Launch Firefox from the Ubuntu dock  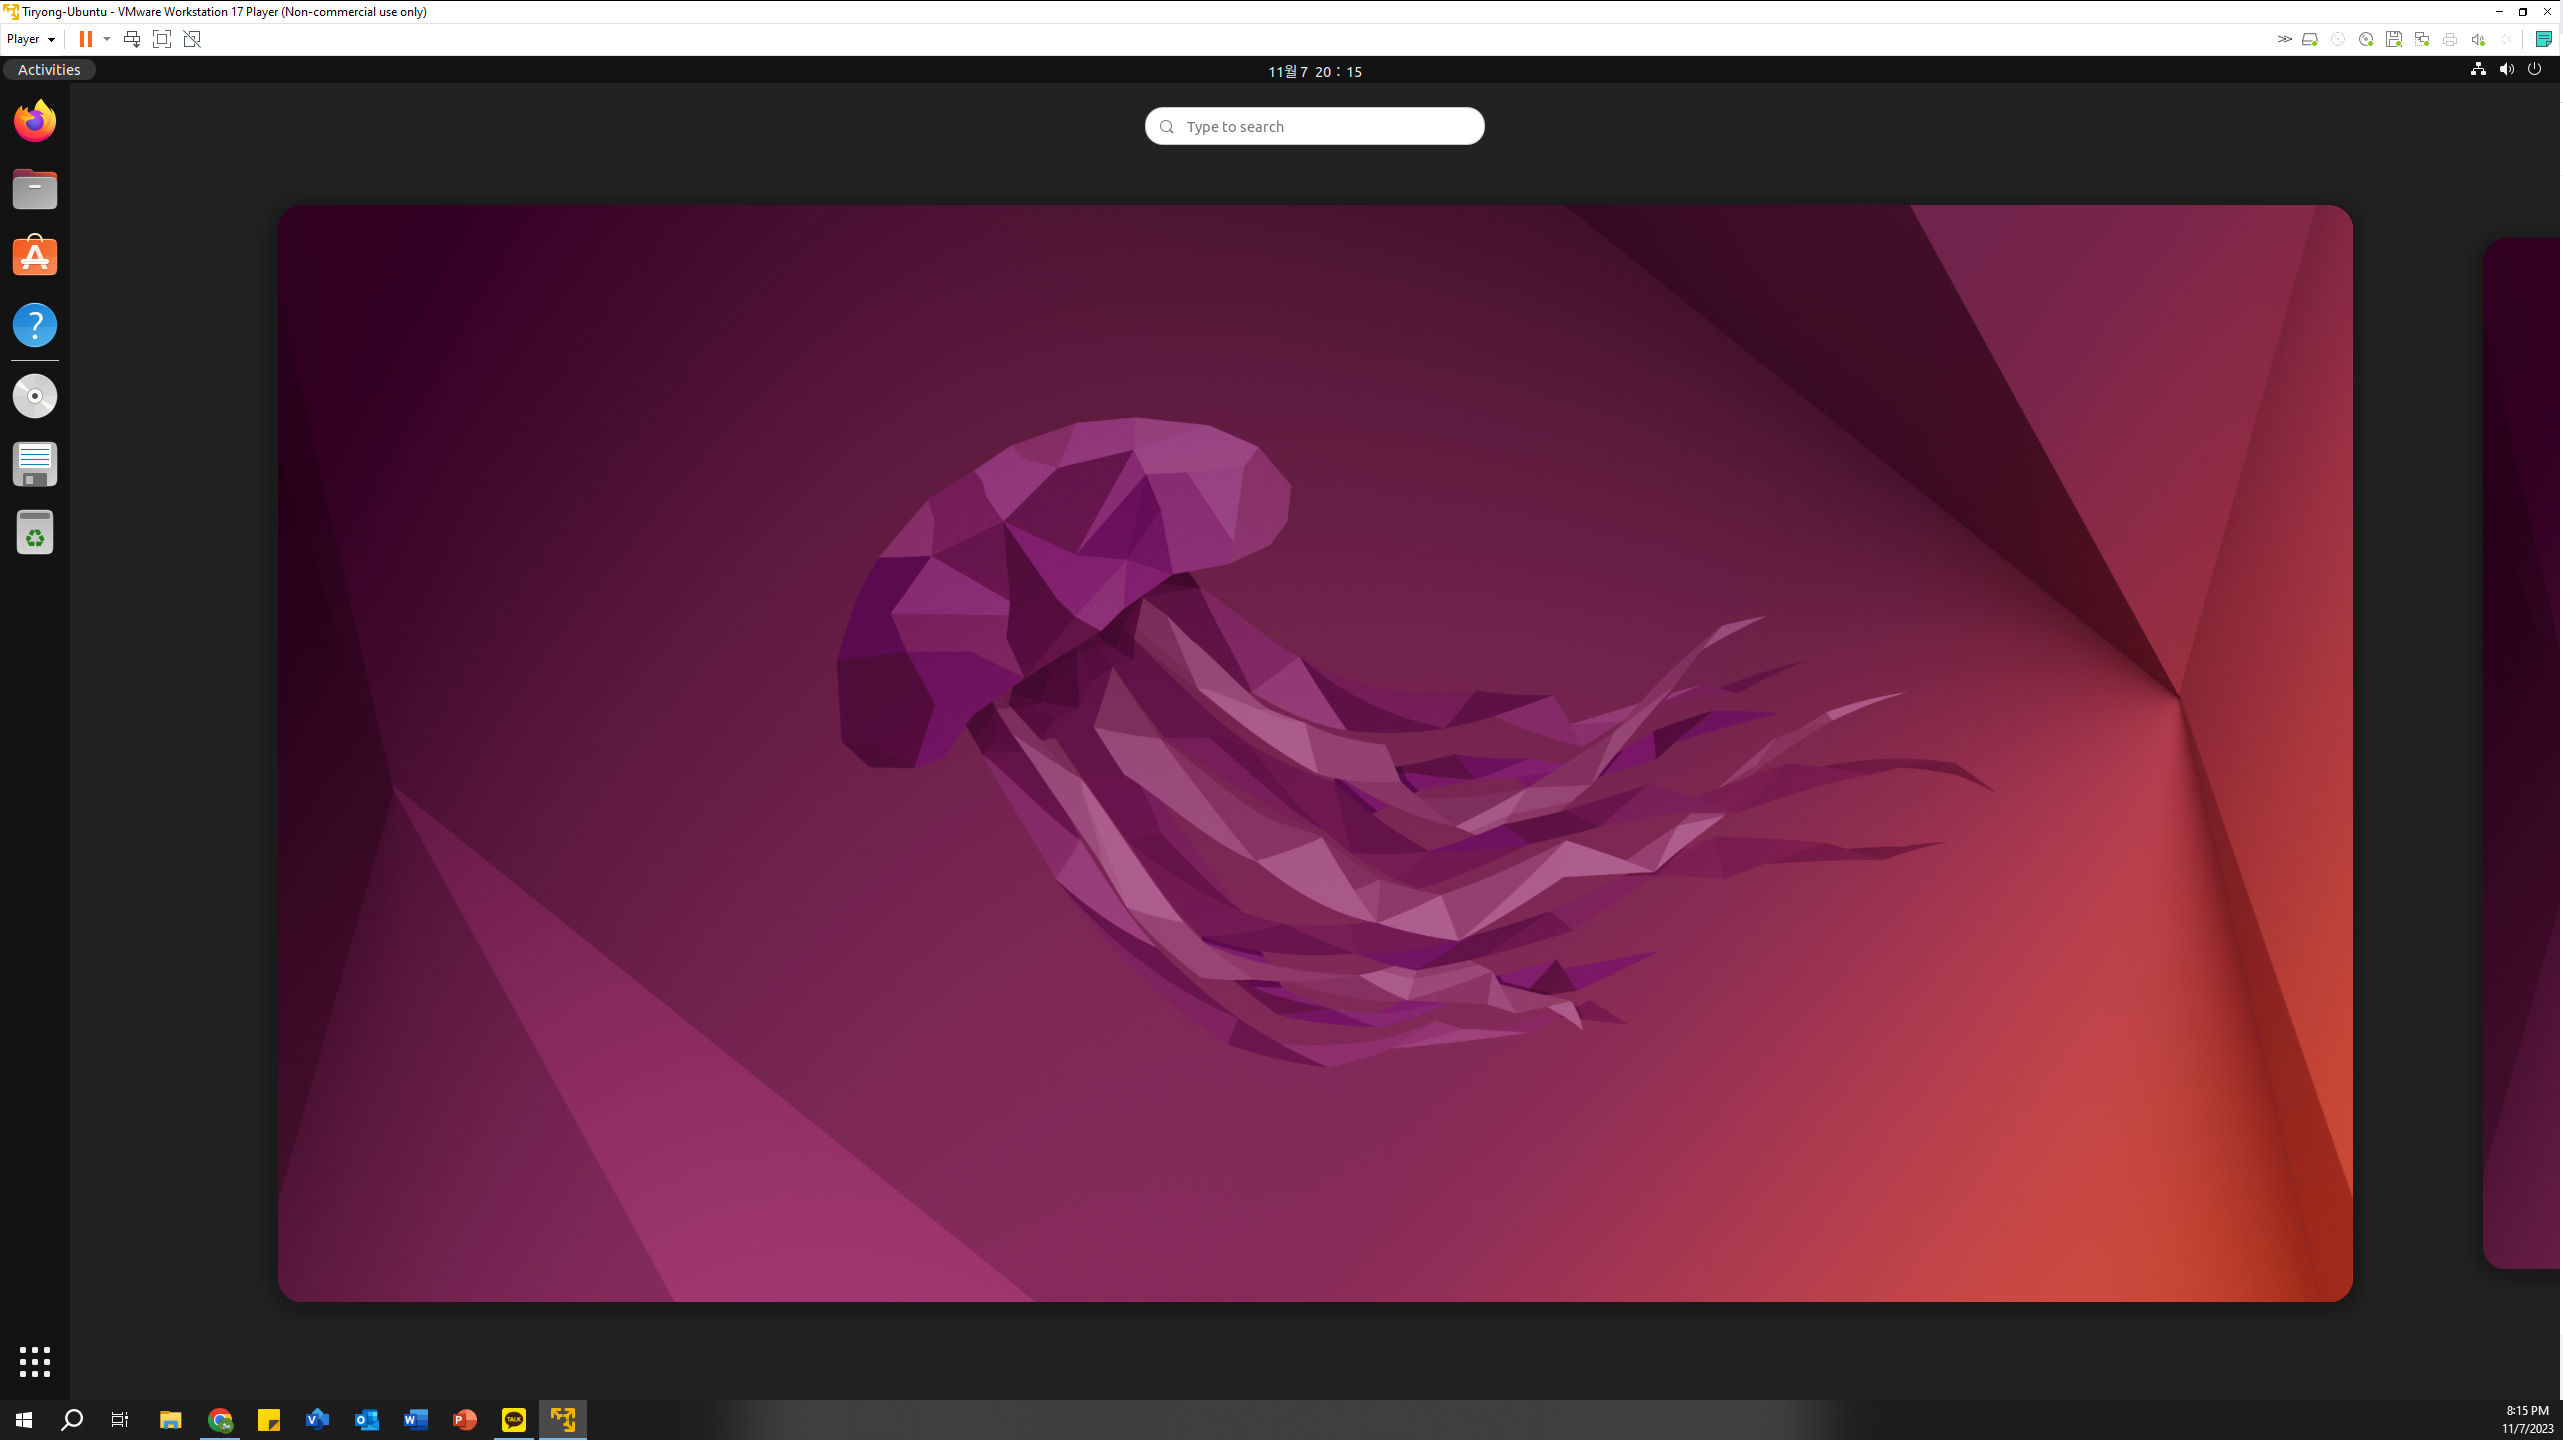35,121
